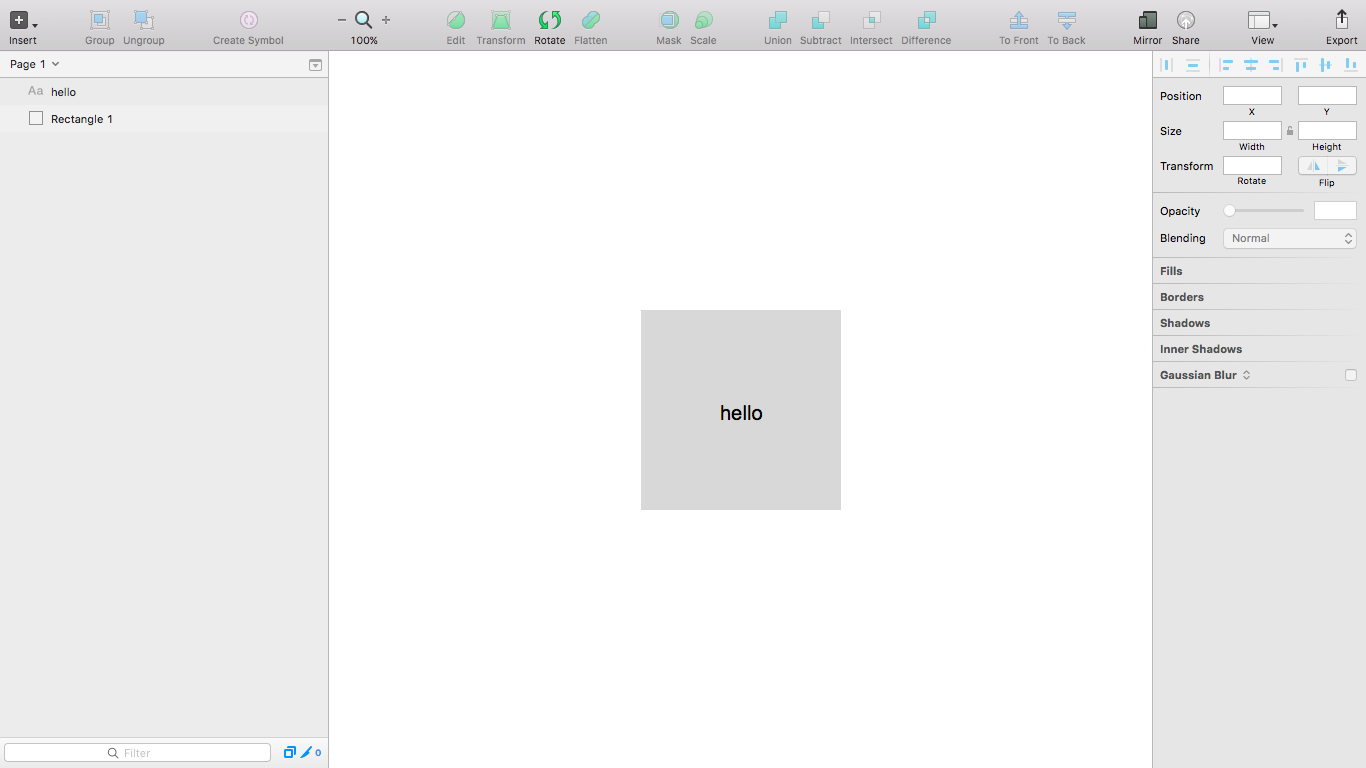This screenshot has width=1366, height=768.
Task: Click the To Back icon
Action: pyautogui.click(x=1067, y=20)
